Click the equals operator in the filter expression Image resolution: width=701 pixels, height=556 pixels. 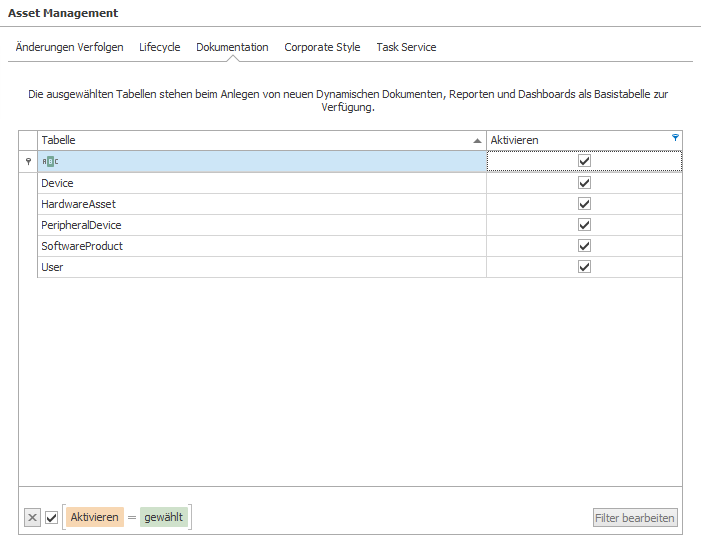click(x=132, y=518)
